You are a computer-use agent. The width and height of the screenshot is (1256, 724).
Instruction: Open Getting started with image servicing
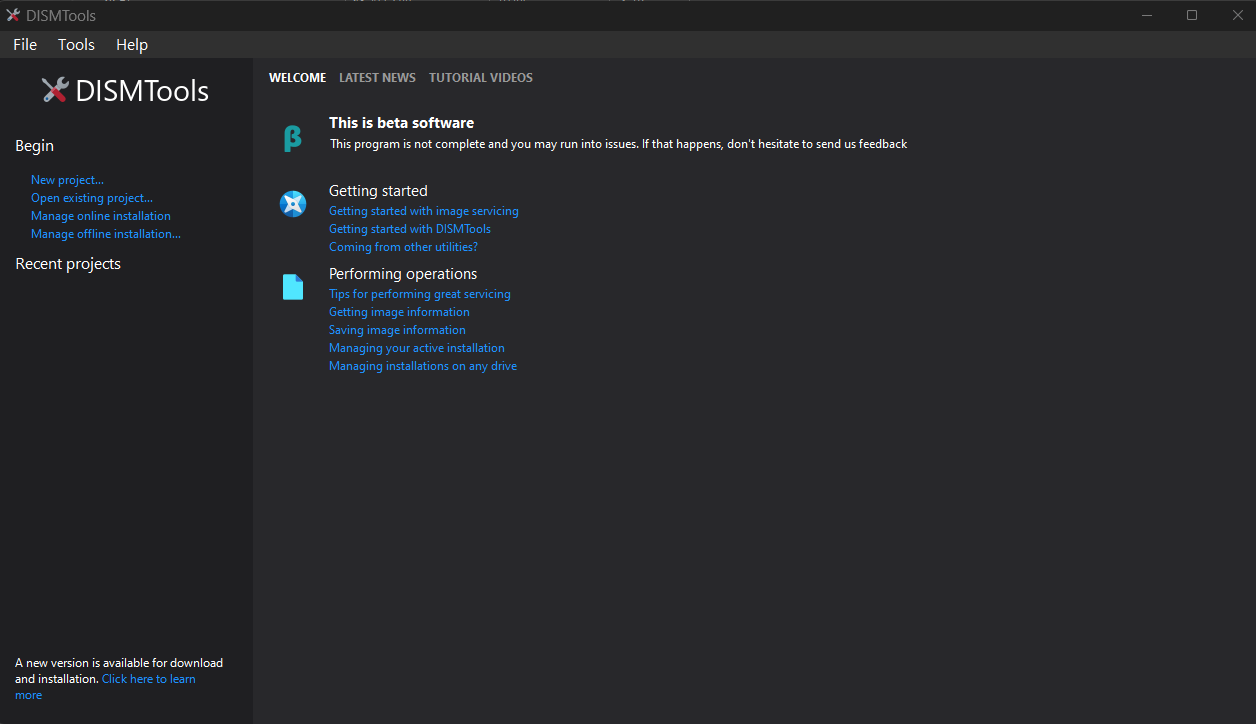tap(424, 211)
